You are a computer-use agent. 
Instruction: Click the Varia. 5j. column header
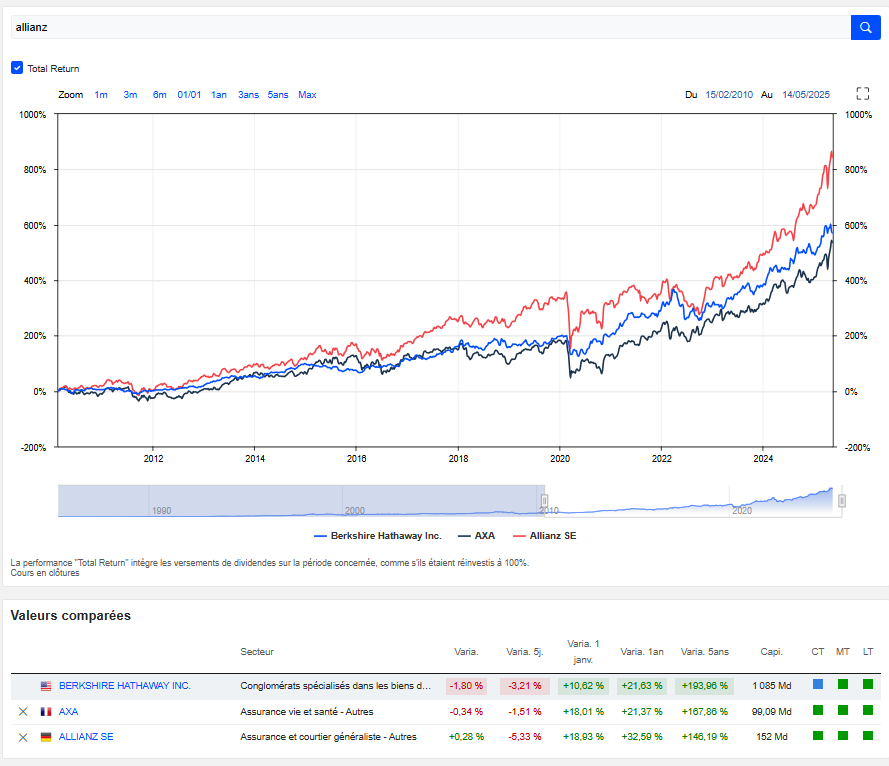tap(524, 652)
